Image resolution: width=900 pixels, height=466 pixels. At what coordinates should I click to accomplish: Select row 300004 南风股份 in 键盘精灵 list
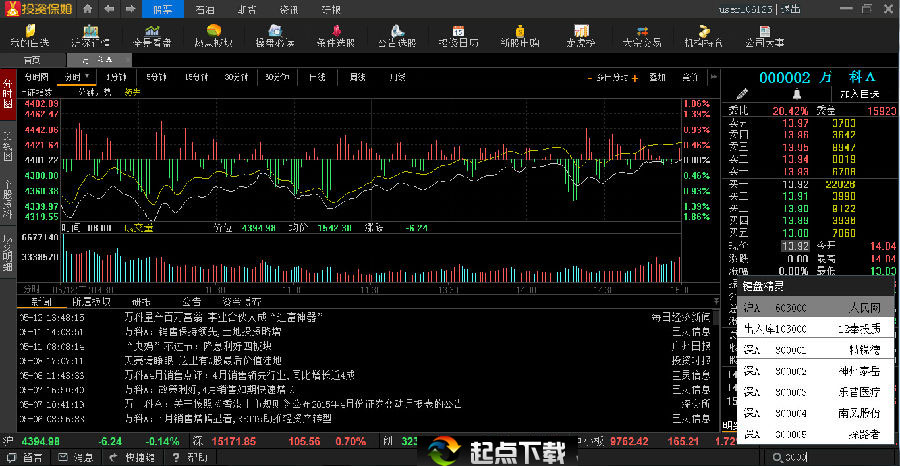(x=816, y=413)
